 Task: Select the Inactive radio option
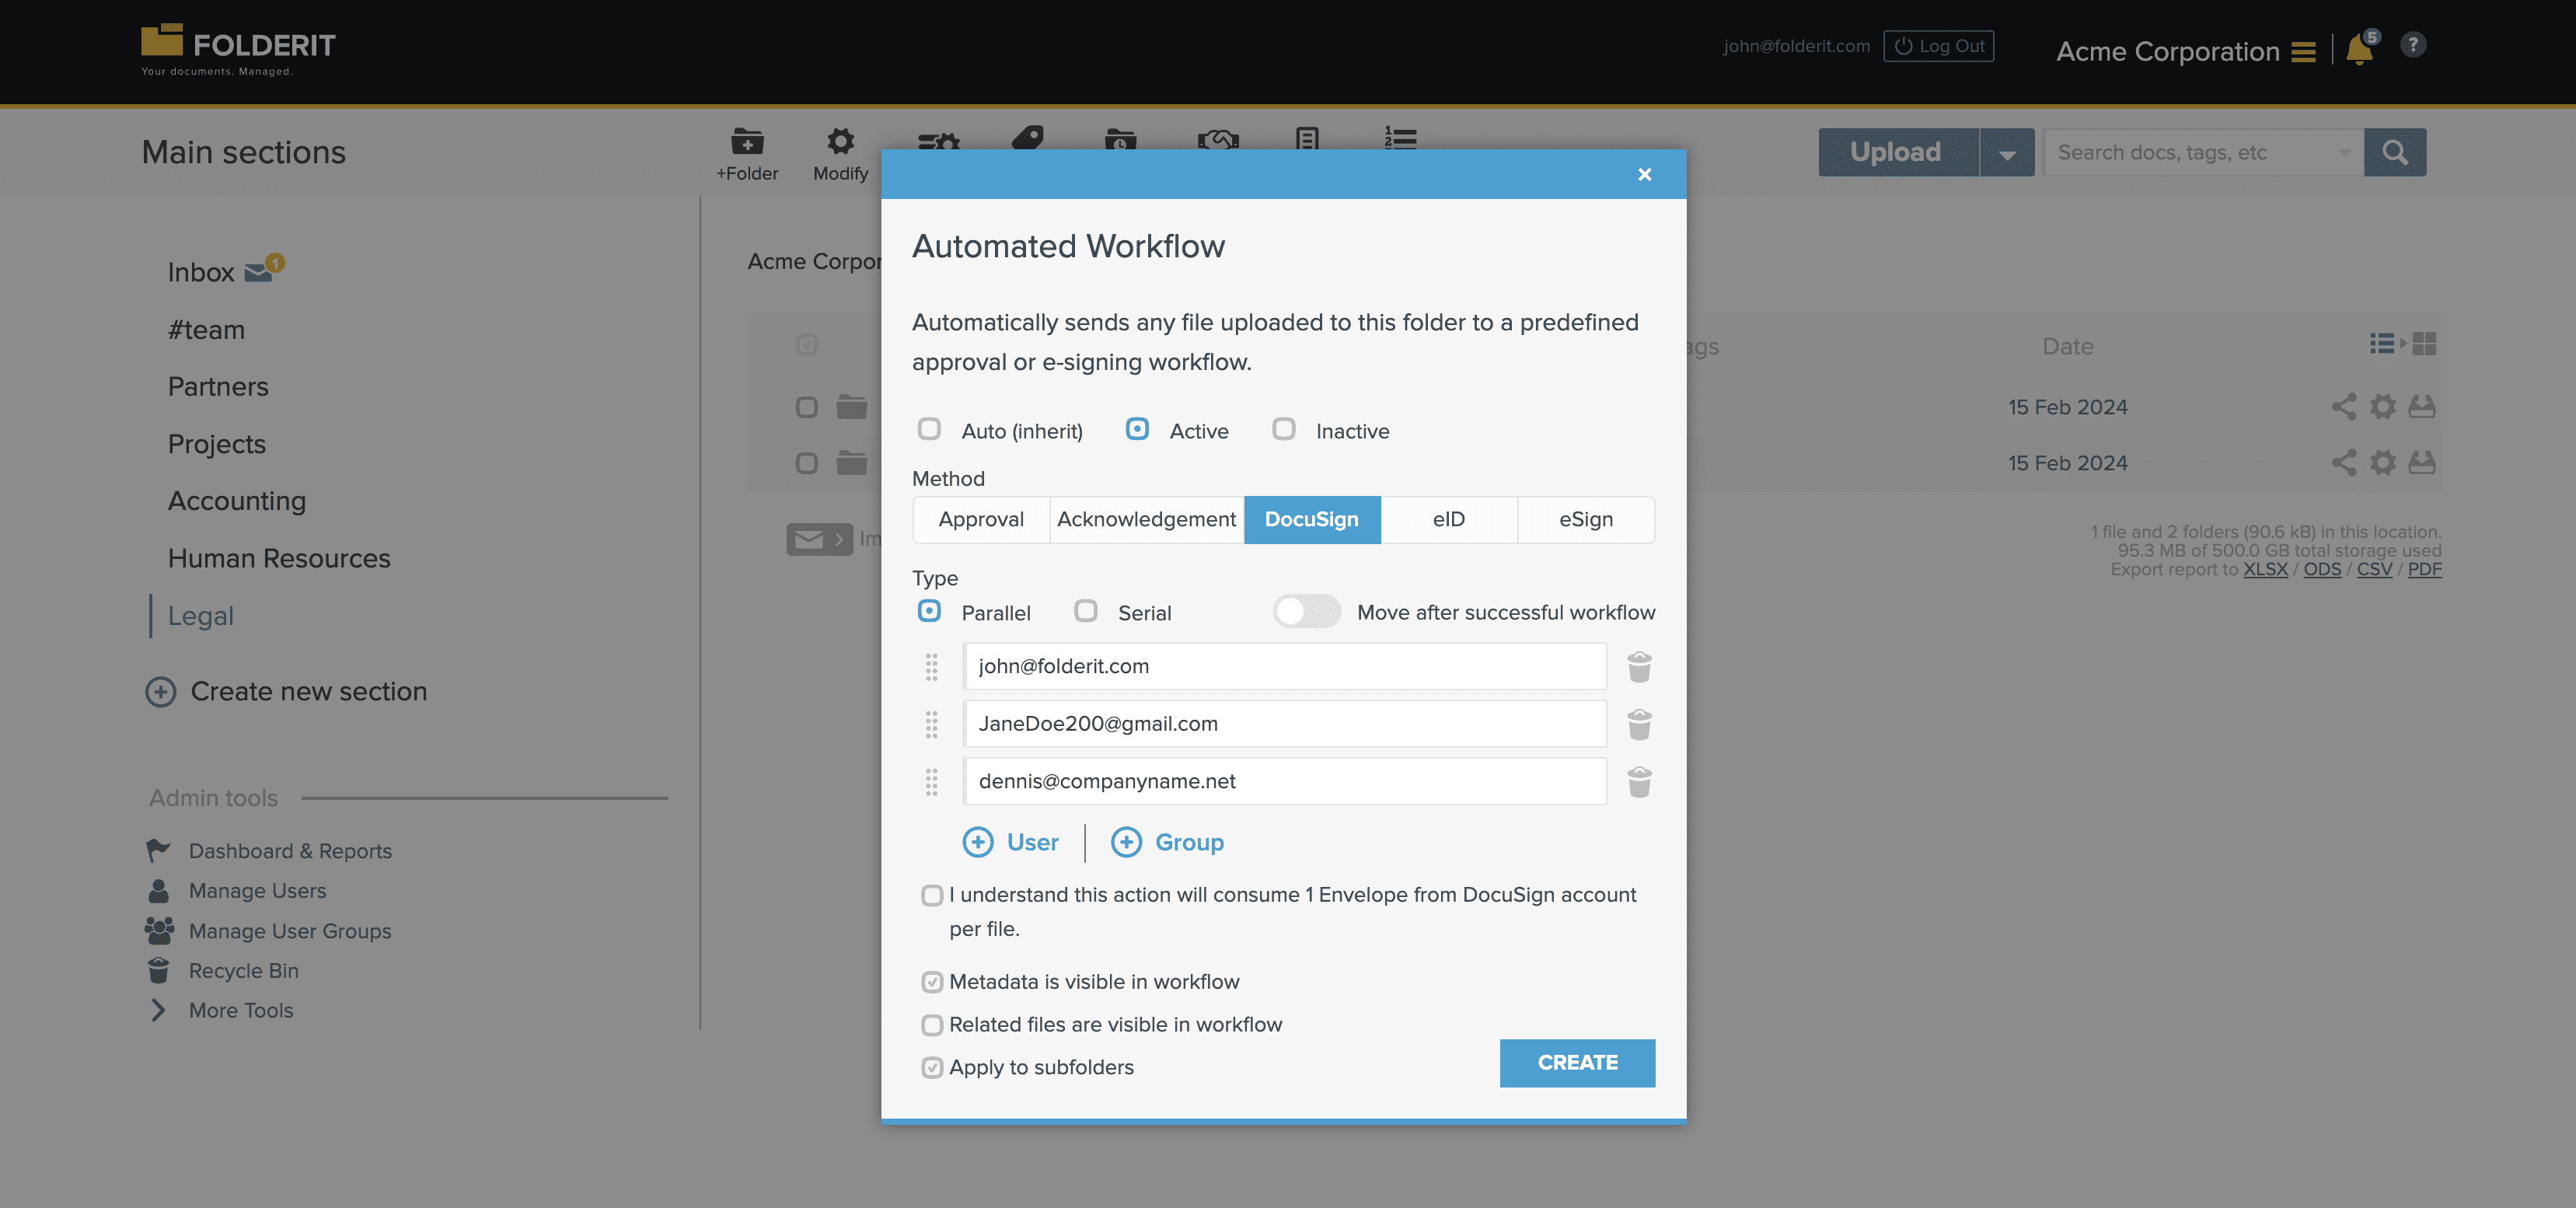click(1283, 429)
